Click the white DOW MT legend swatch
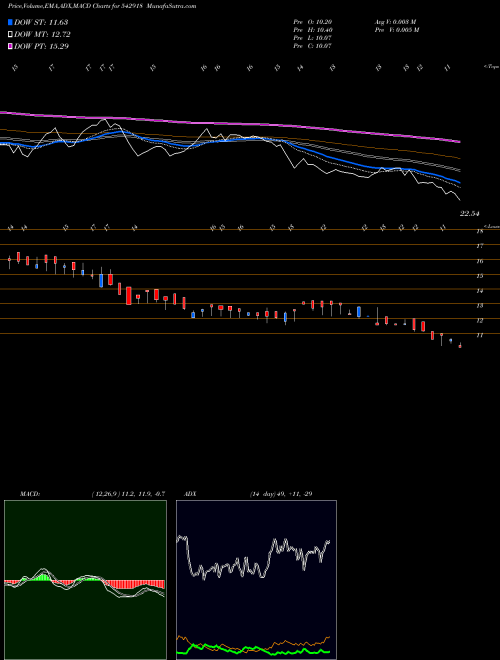This screenshot has height=660, width=500. [10, 35]
